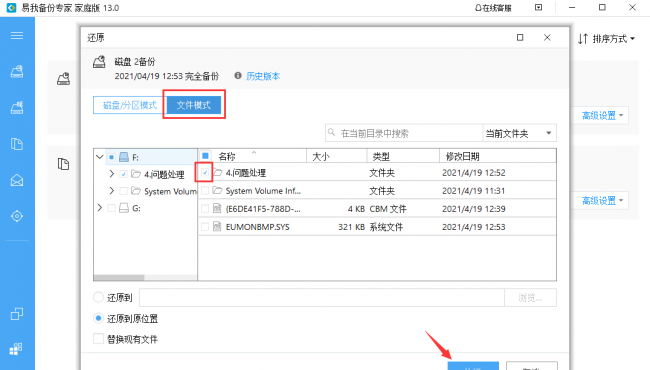Check {E6DE41F5-788D file checkbox

click(x=205, y=209)
